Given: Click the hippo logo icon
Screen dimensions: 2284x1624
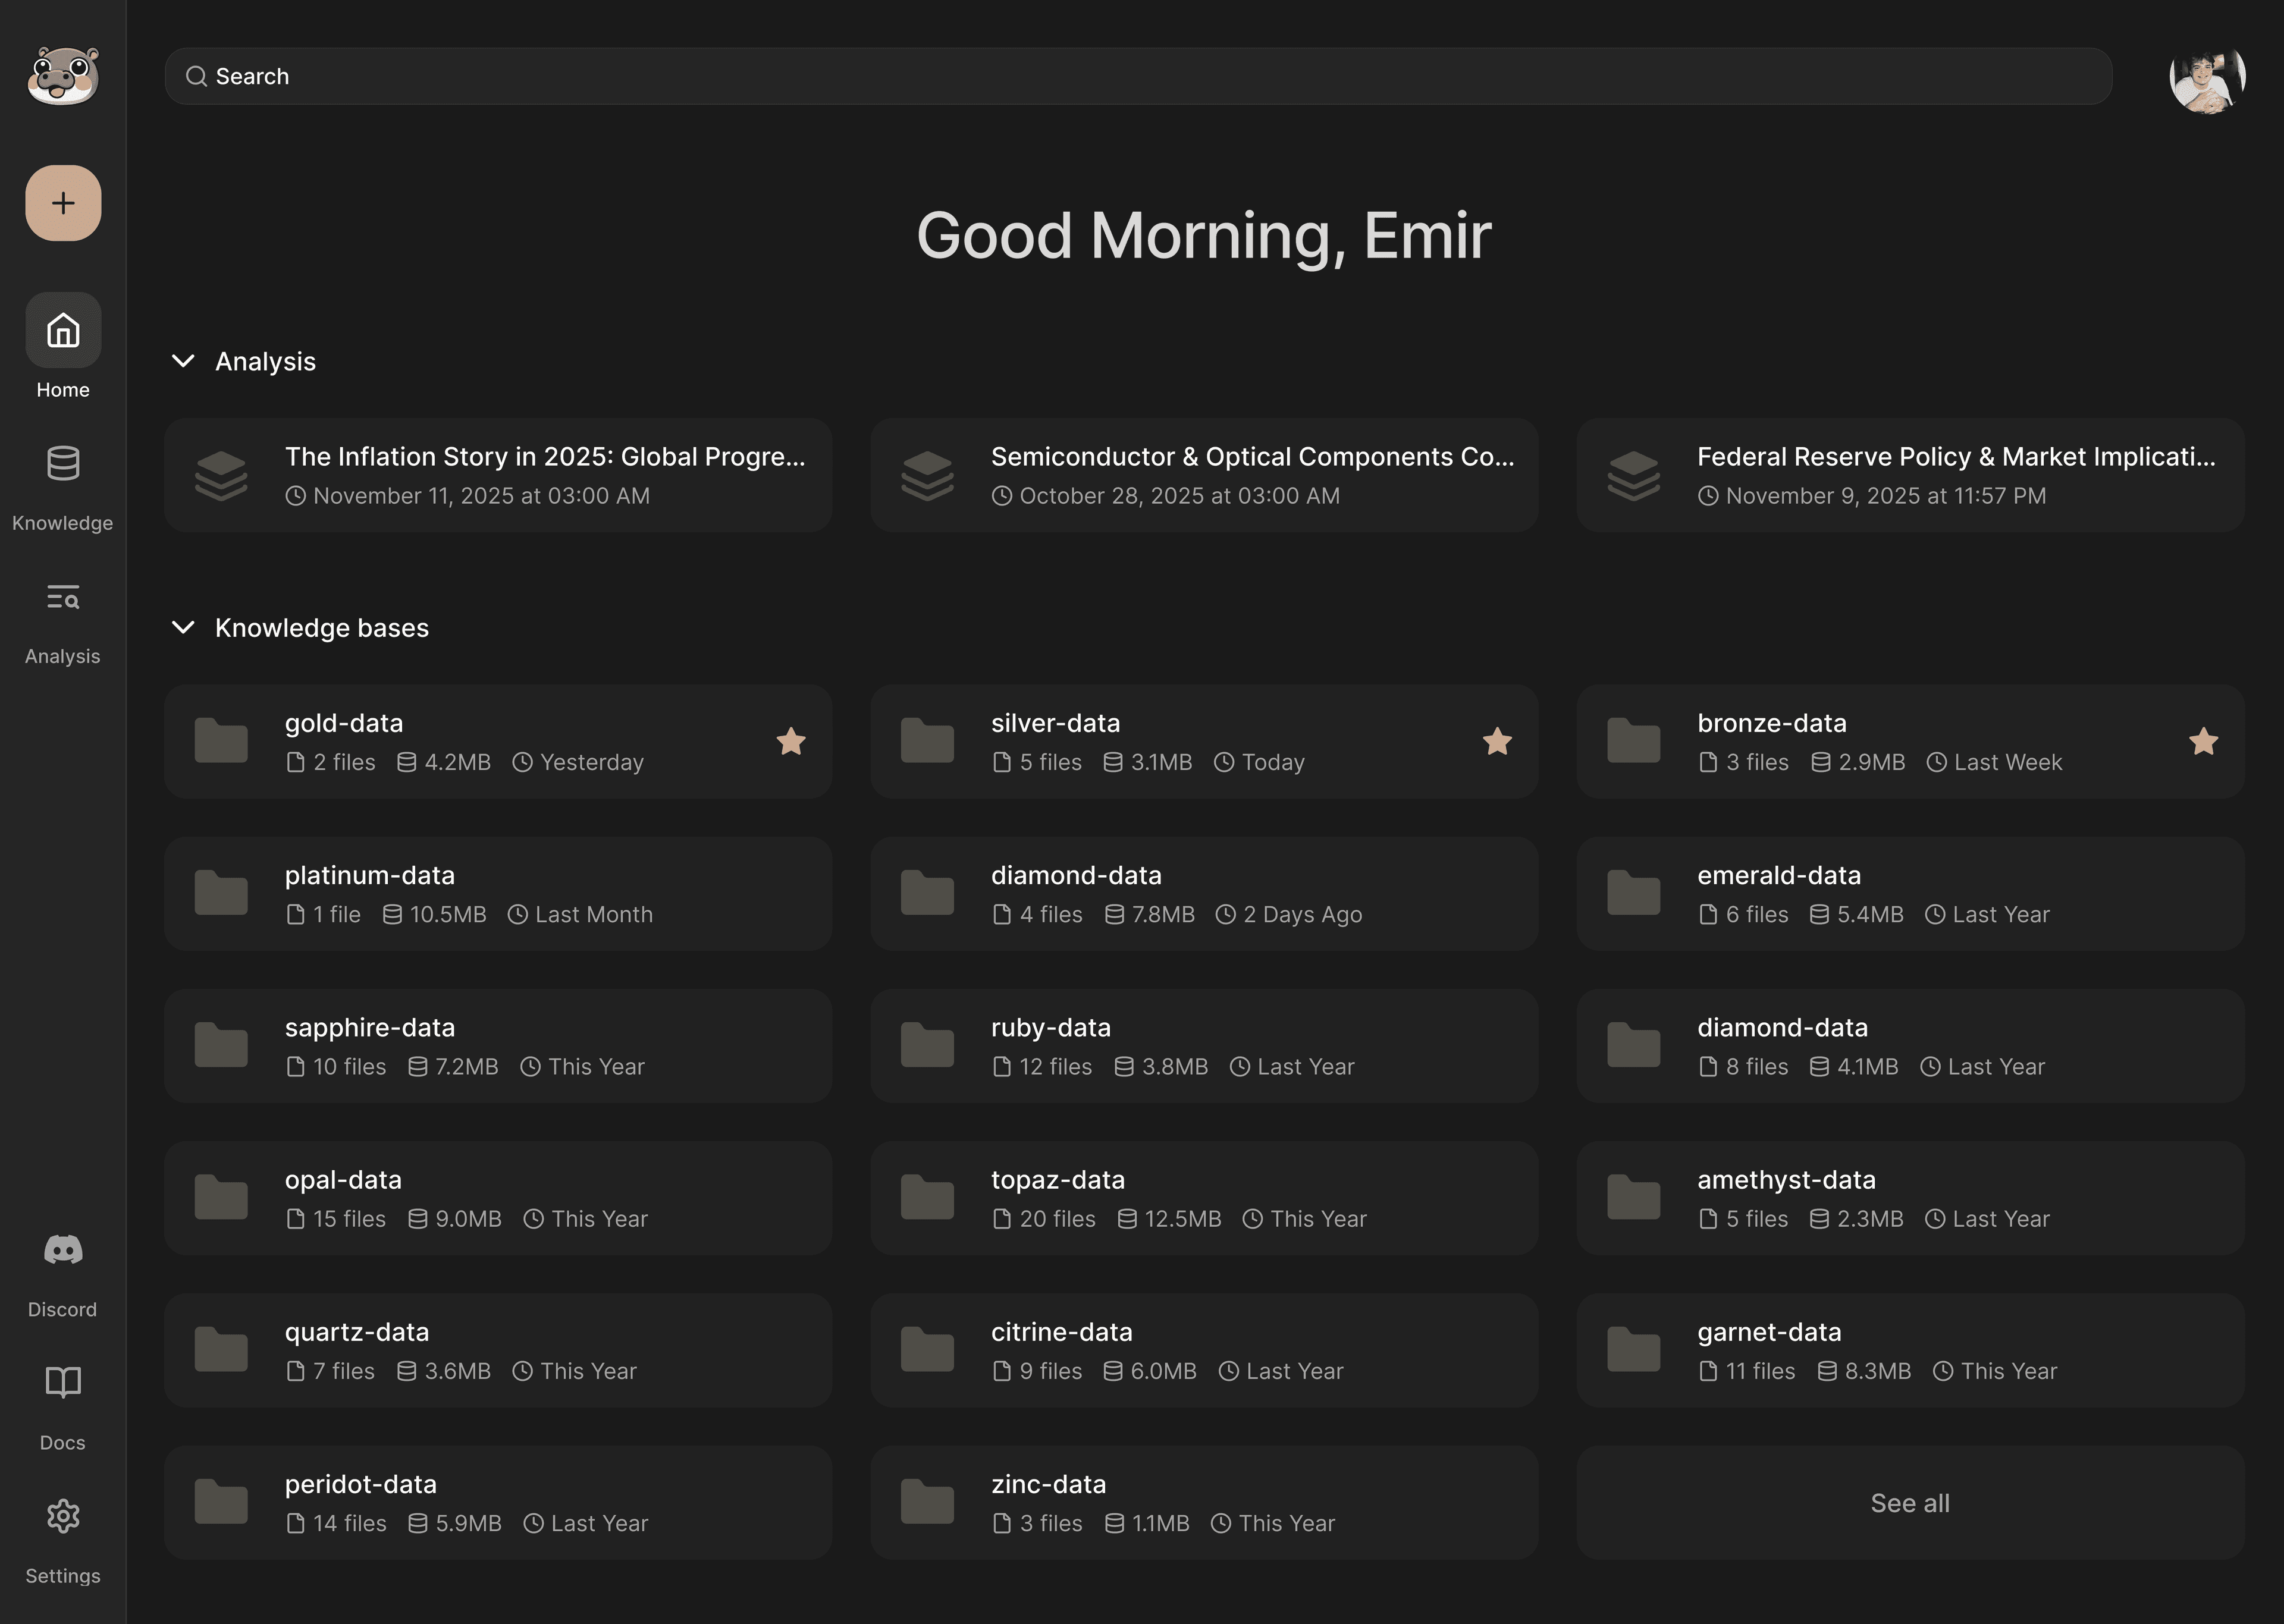Looking at the screenshot, I should pyautogui.click(x=63, y=76).
